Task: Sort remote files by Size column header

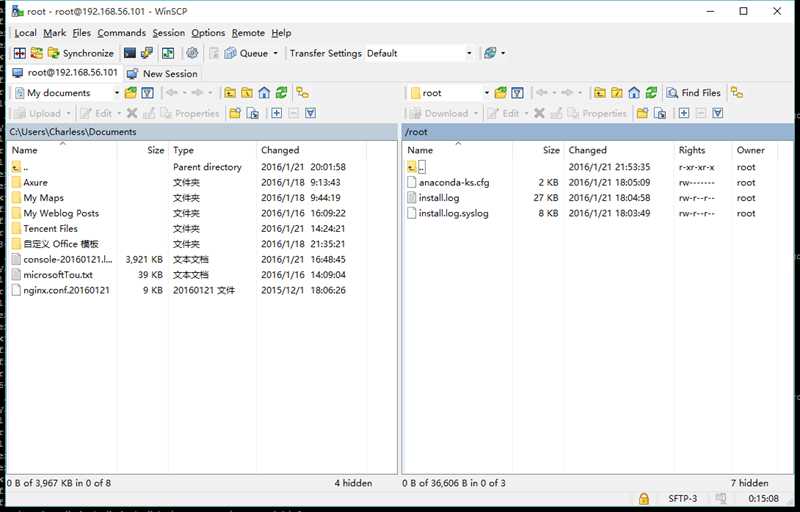Action: [x=538, y=150]
